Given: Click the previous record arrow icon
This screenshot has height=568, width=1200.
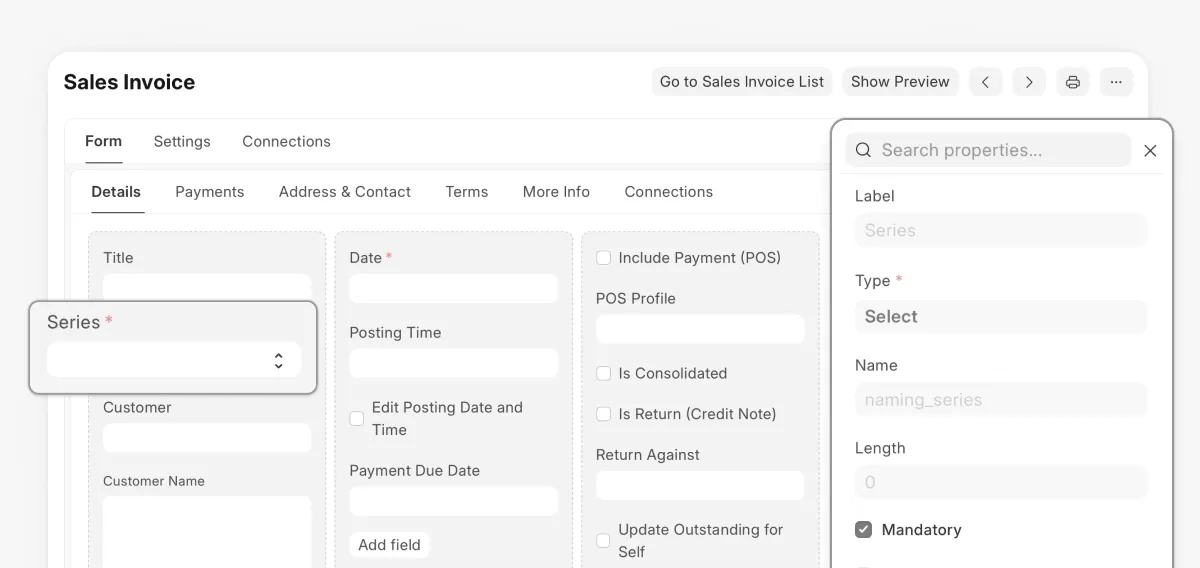Looking at the screenshot, I should 985,82.
